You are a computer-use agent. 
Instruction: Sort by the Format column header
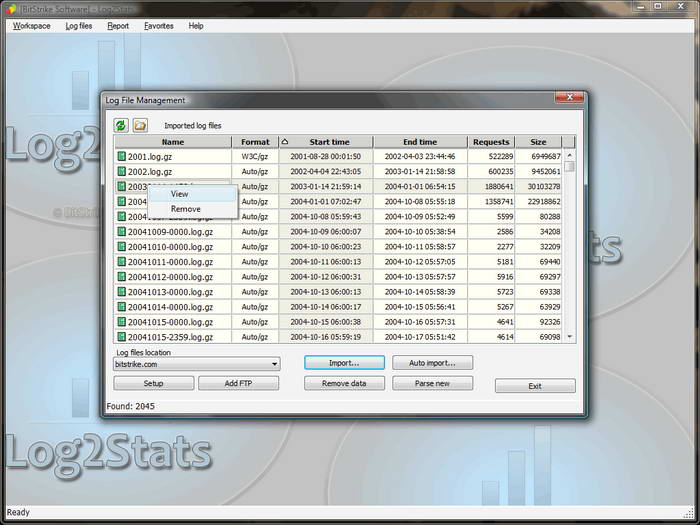[x=255, y=142]
